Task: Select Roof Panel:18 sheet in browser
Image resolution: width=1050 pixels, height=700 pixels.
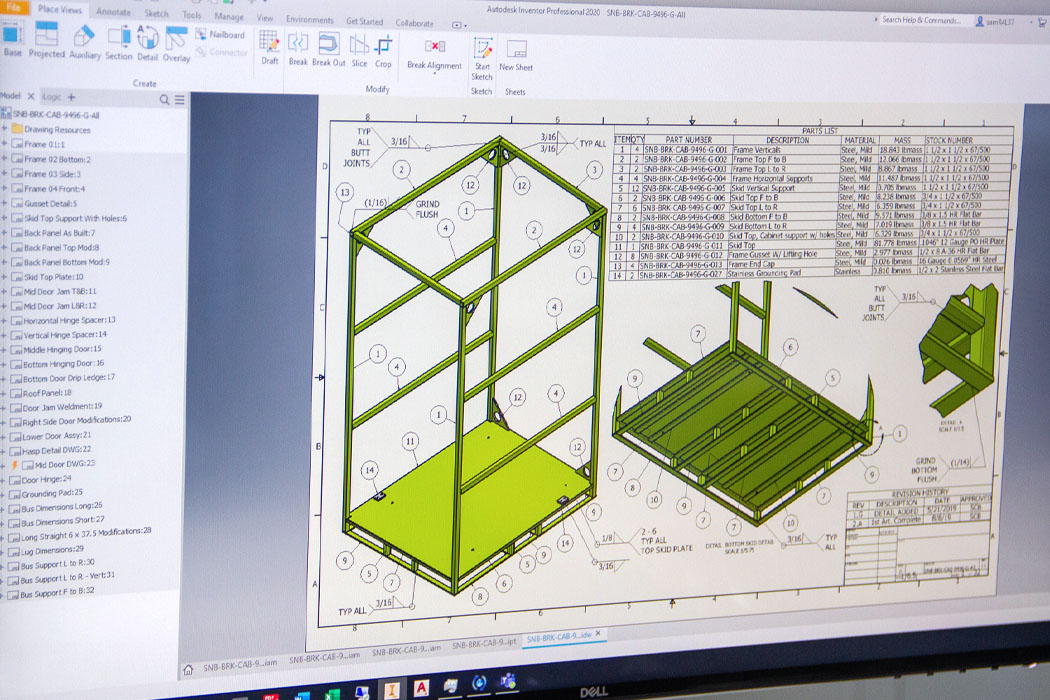Action: (x=47, y=393)
